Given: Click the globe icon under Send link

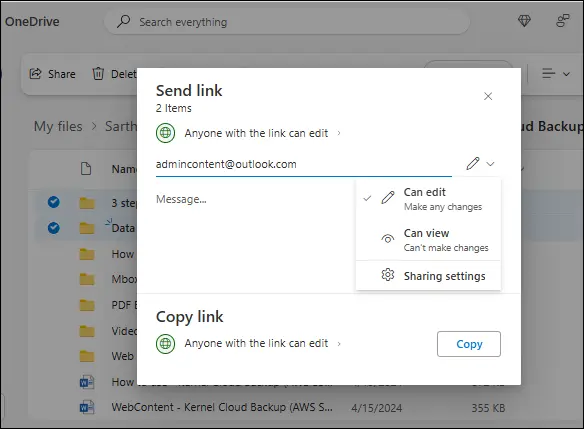Looking at the screenshot, I should point(165,133).
